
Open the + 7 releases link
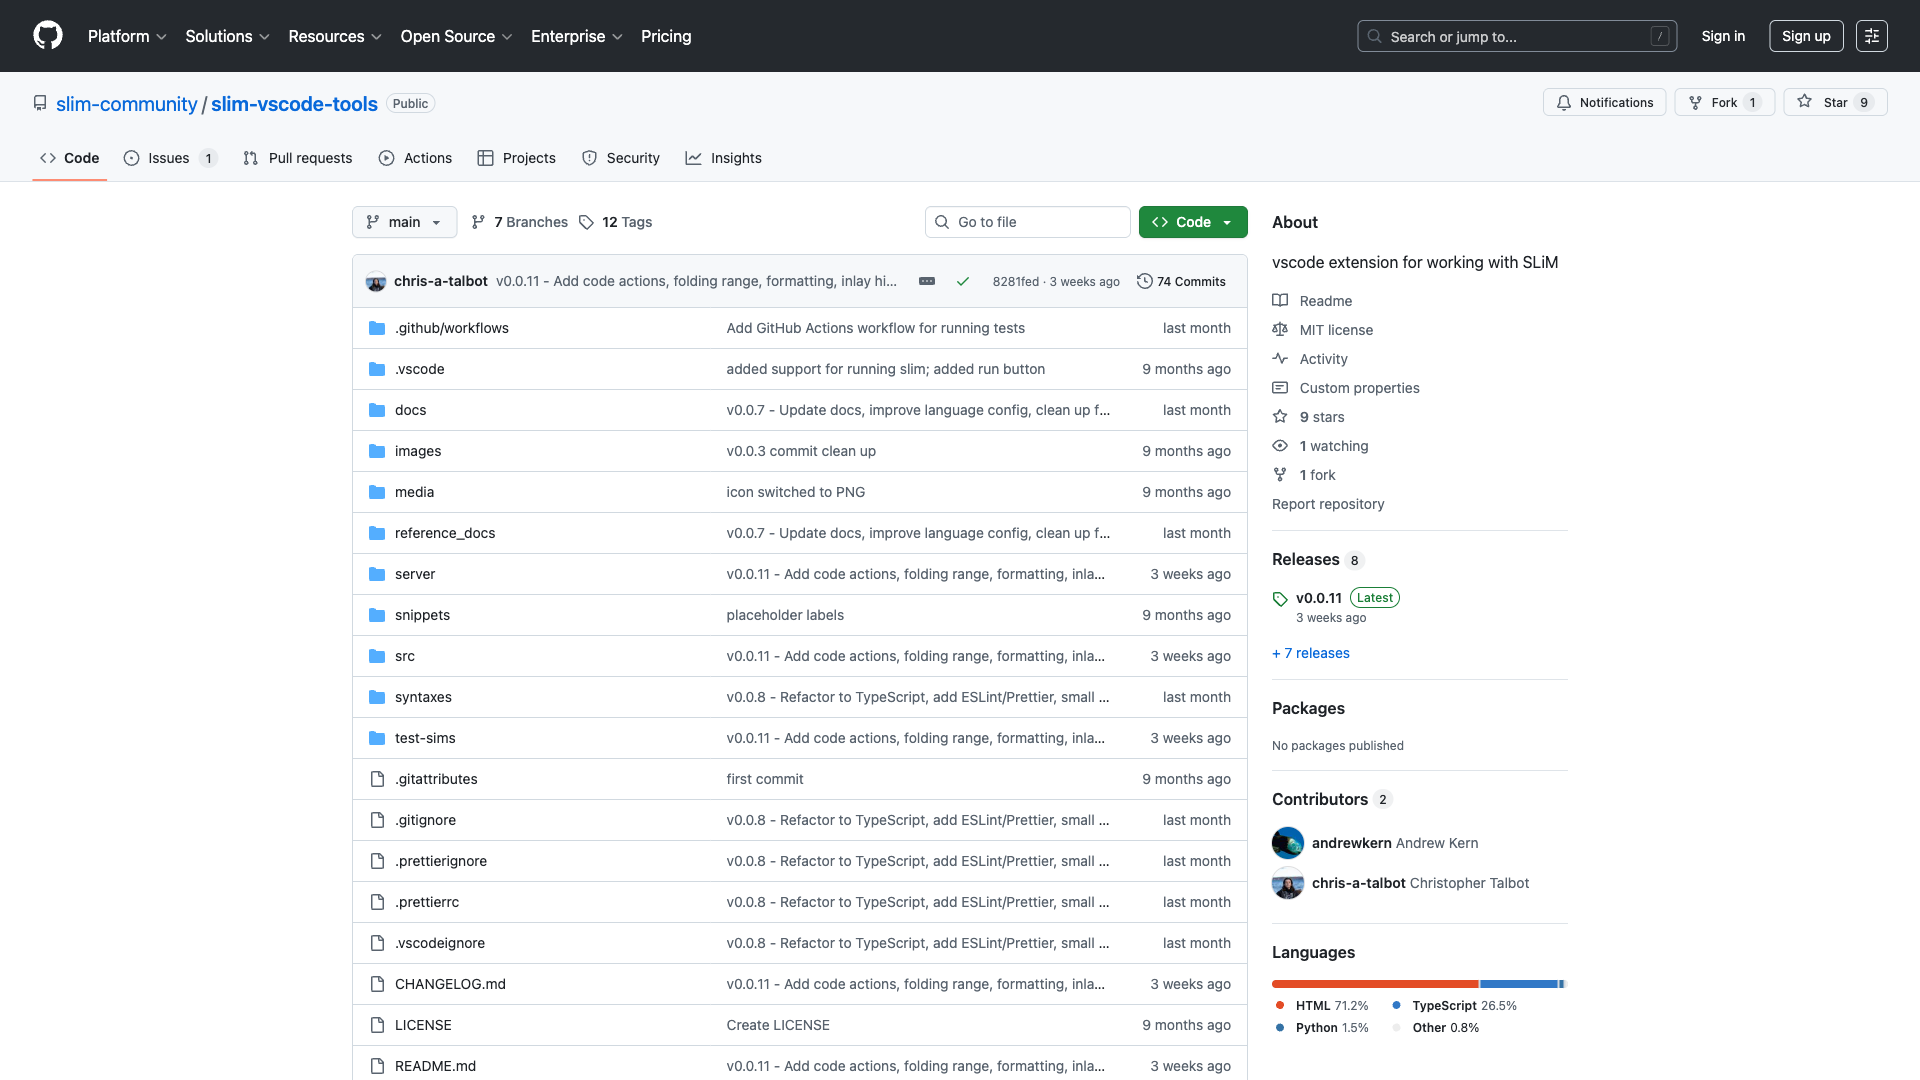(1310, 653)
